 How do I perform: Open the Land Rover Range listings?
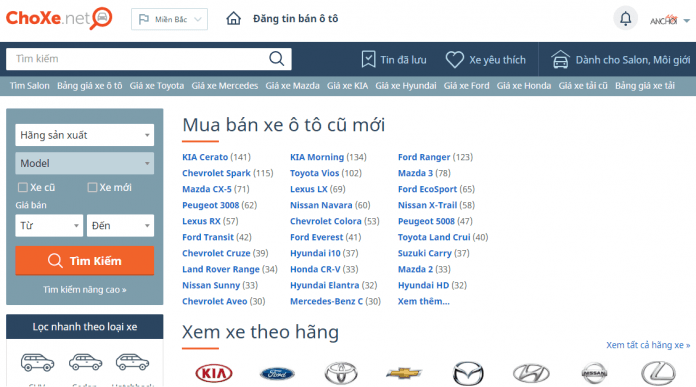tap(221, 269)
